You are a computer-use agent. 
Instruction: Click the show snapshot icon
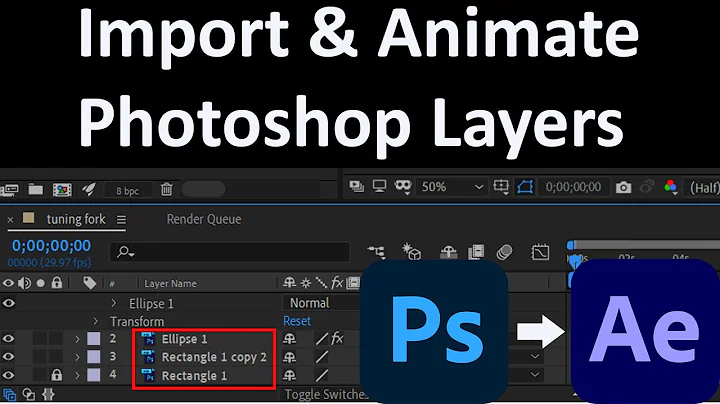pos(647,187)
